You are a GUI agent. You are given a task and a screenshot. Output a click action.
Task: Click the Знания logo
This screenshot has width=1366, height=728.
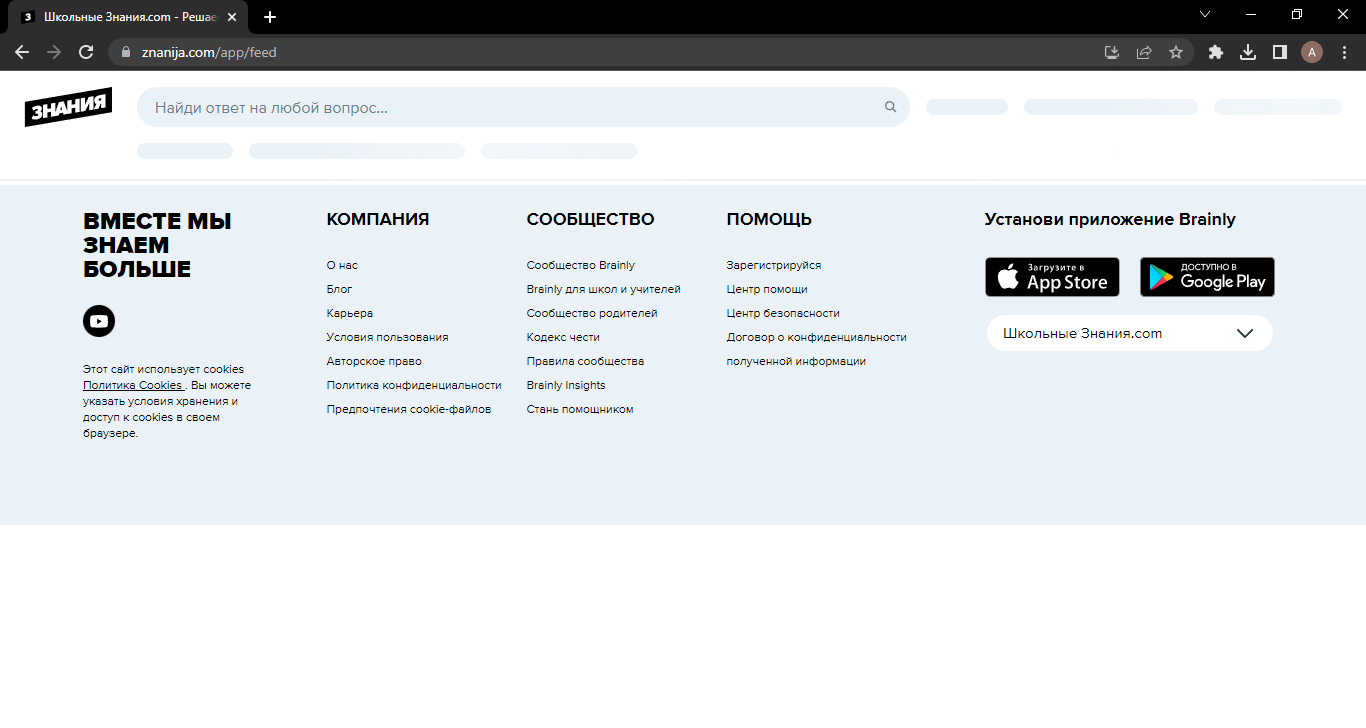coord(68,107)
